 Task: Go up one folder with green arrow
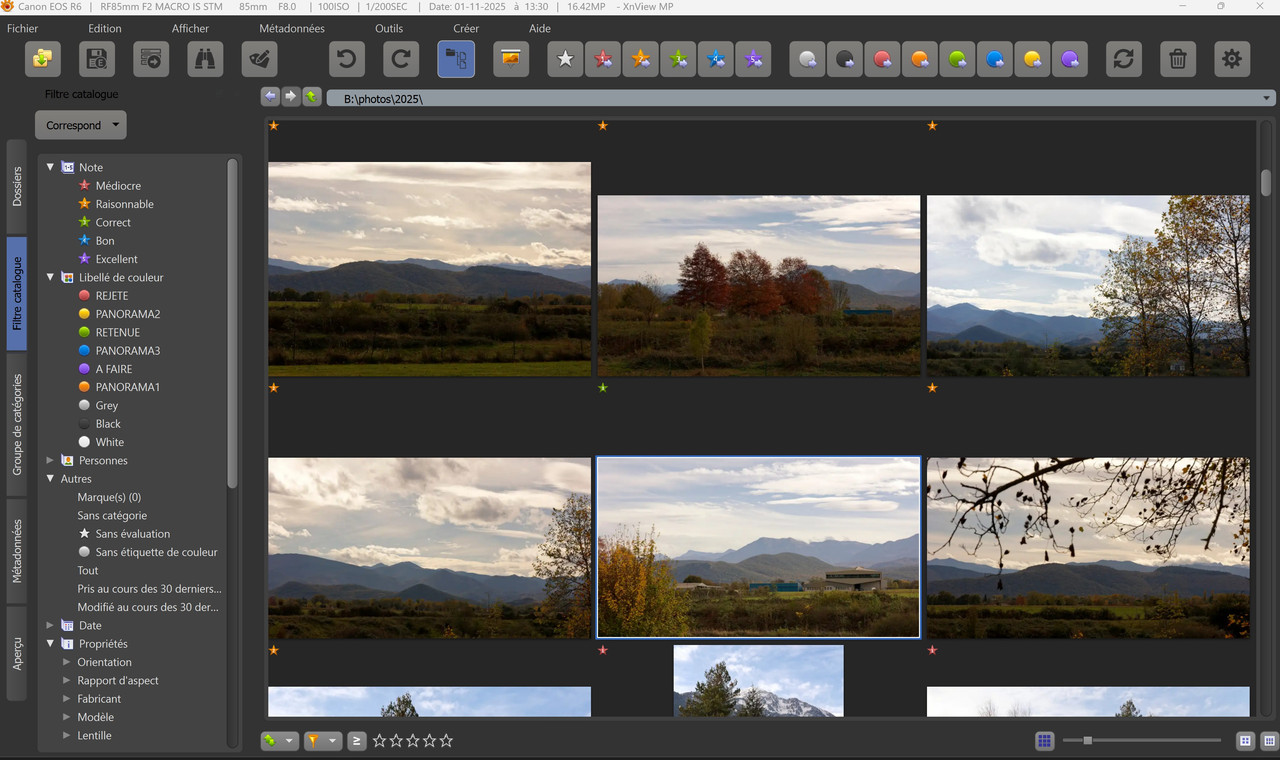(312, 97)
